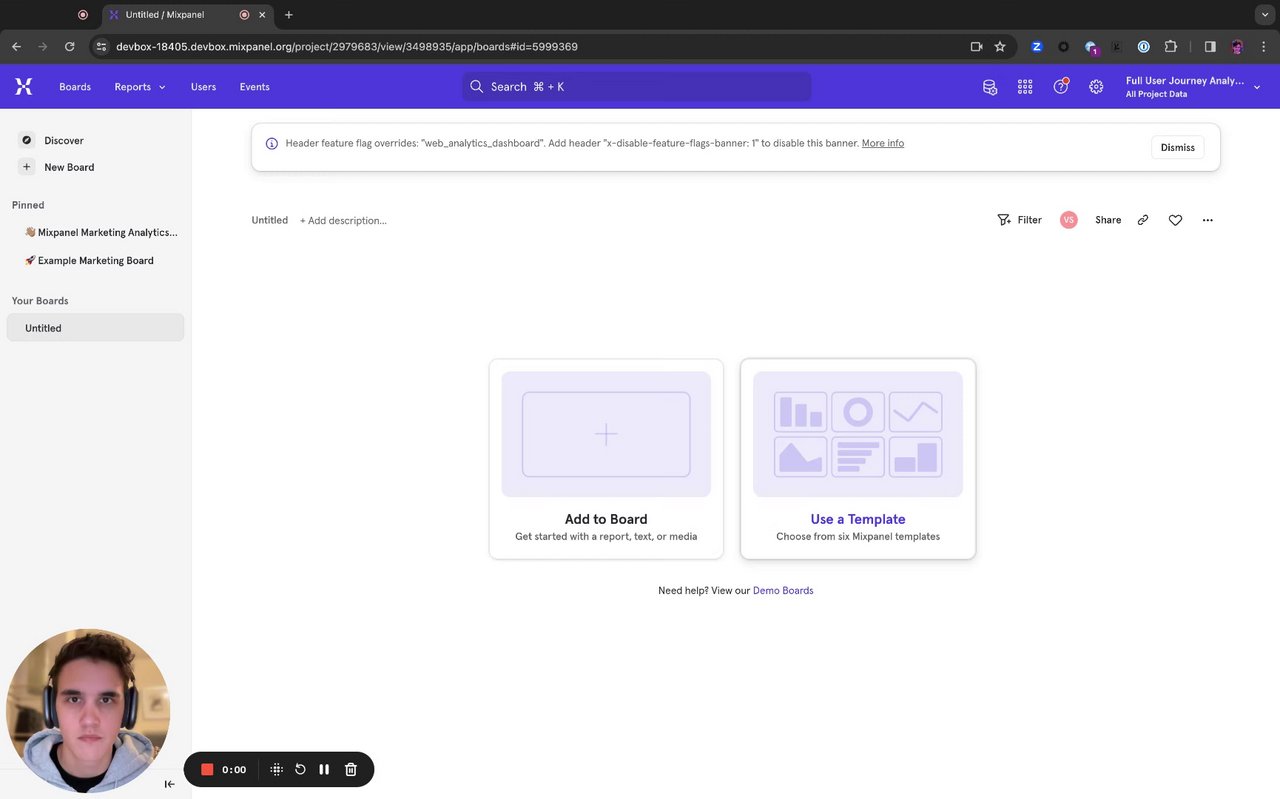This screenshot has width=1280, height=799.
Task: Expand the browser tab search chevron
Action: [x=1264, y=15]
